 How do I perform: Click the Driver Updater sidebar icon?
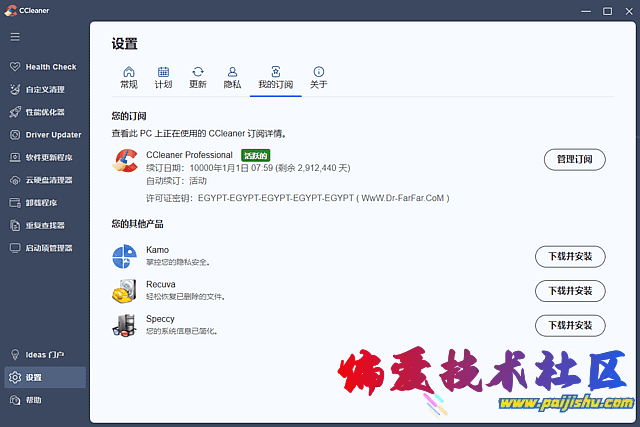[15, 135]
